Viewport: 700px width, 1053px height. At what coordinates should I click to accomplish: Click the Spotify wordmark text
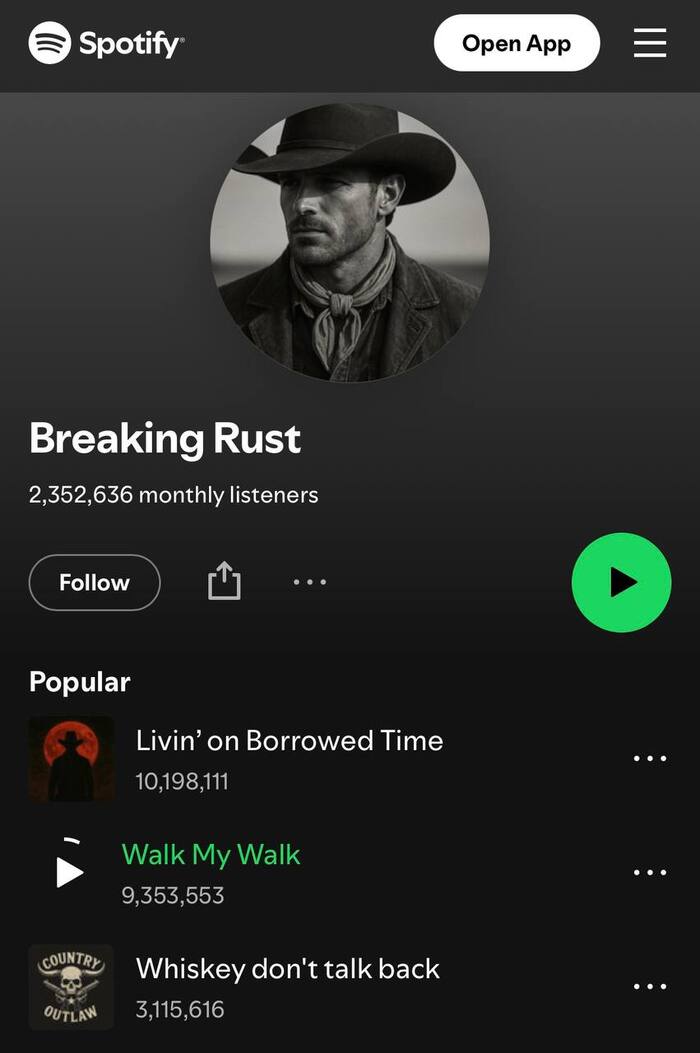(x=131, y=44)
